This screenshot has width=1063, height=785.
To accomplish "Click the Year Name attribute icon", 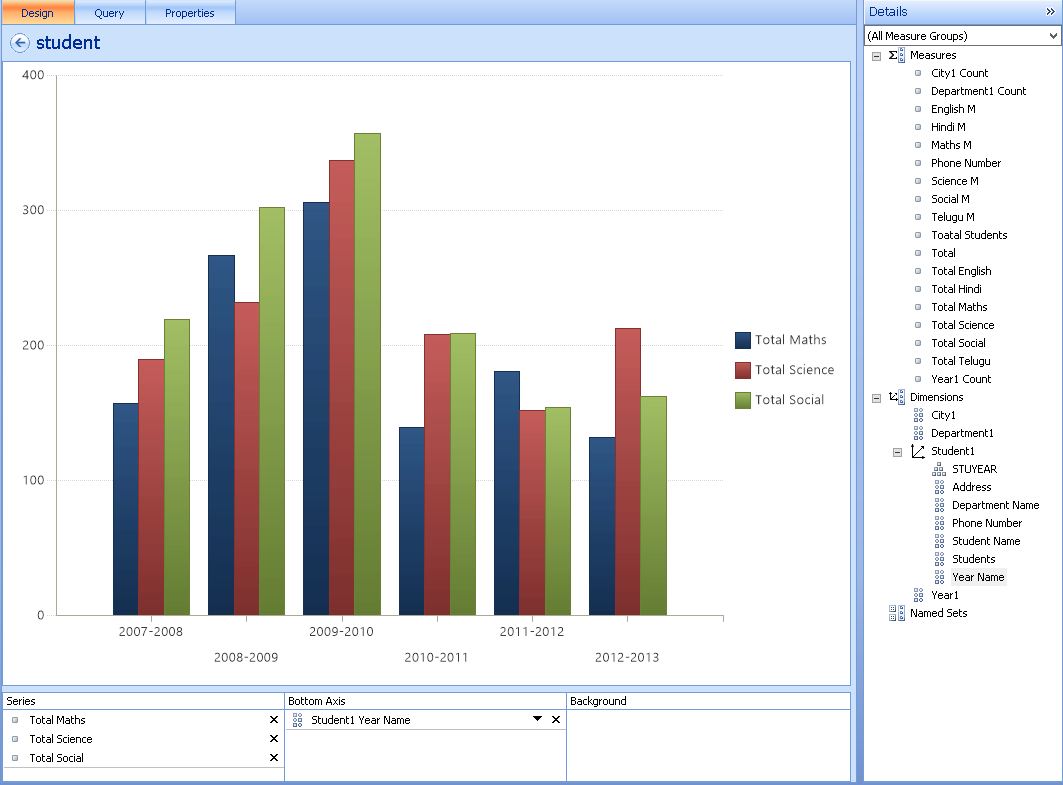I will (x=938, y=577).
